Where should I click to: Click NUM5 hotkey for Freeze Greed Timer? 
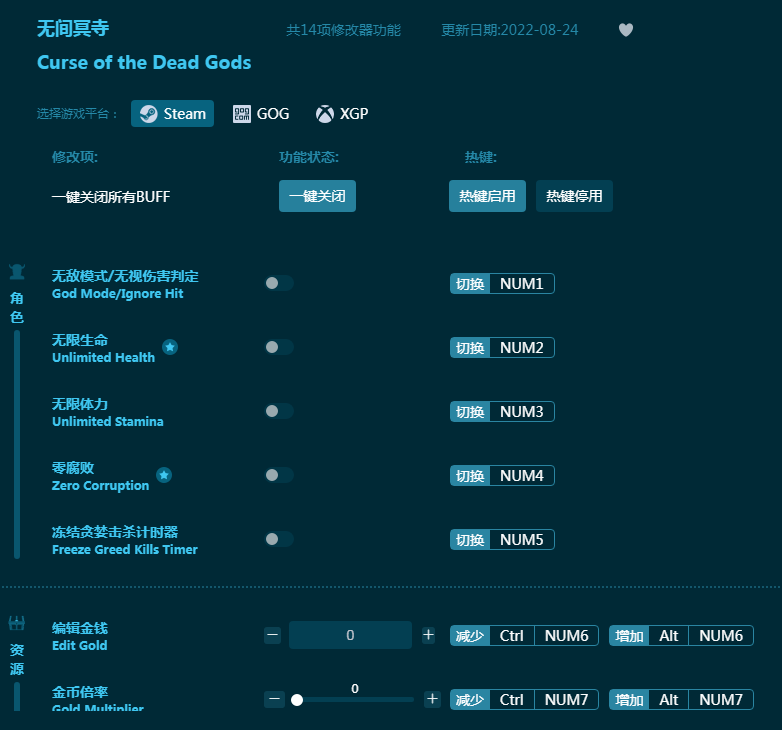tap(522, 540)
